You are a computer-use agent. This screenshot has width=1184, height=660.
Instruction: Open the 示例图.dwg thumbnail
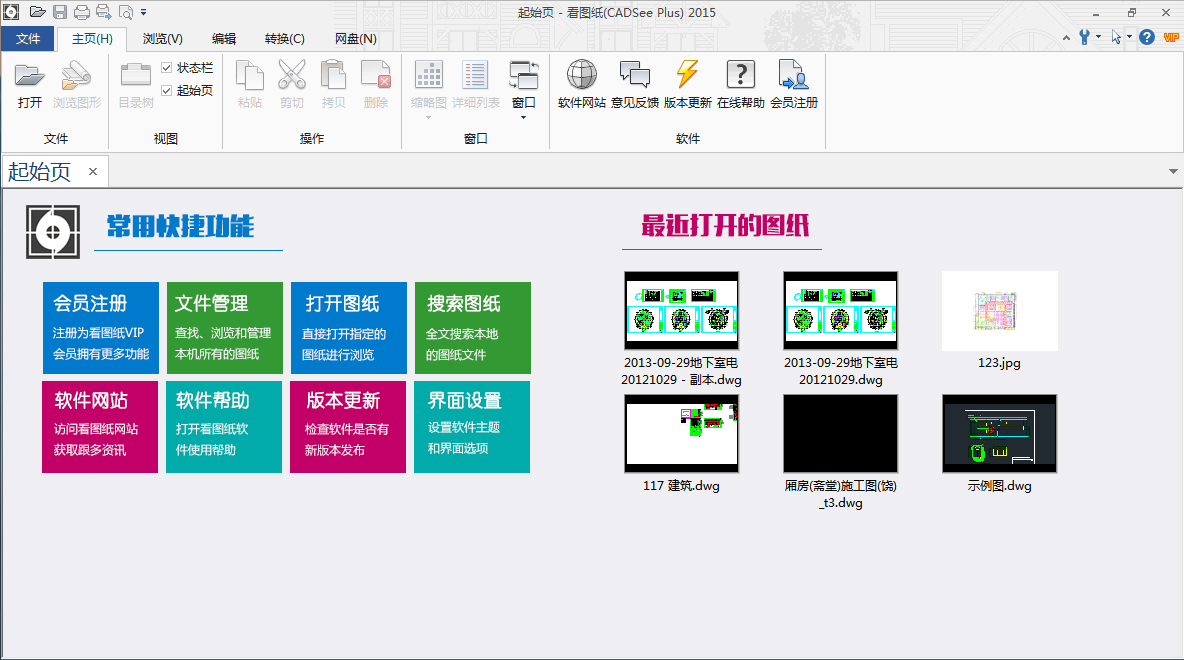pyautogui.click(x=999, y=434)
